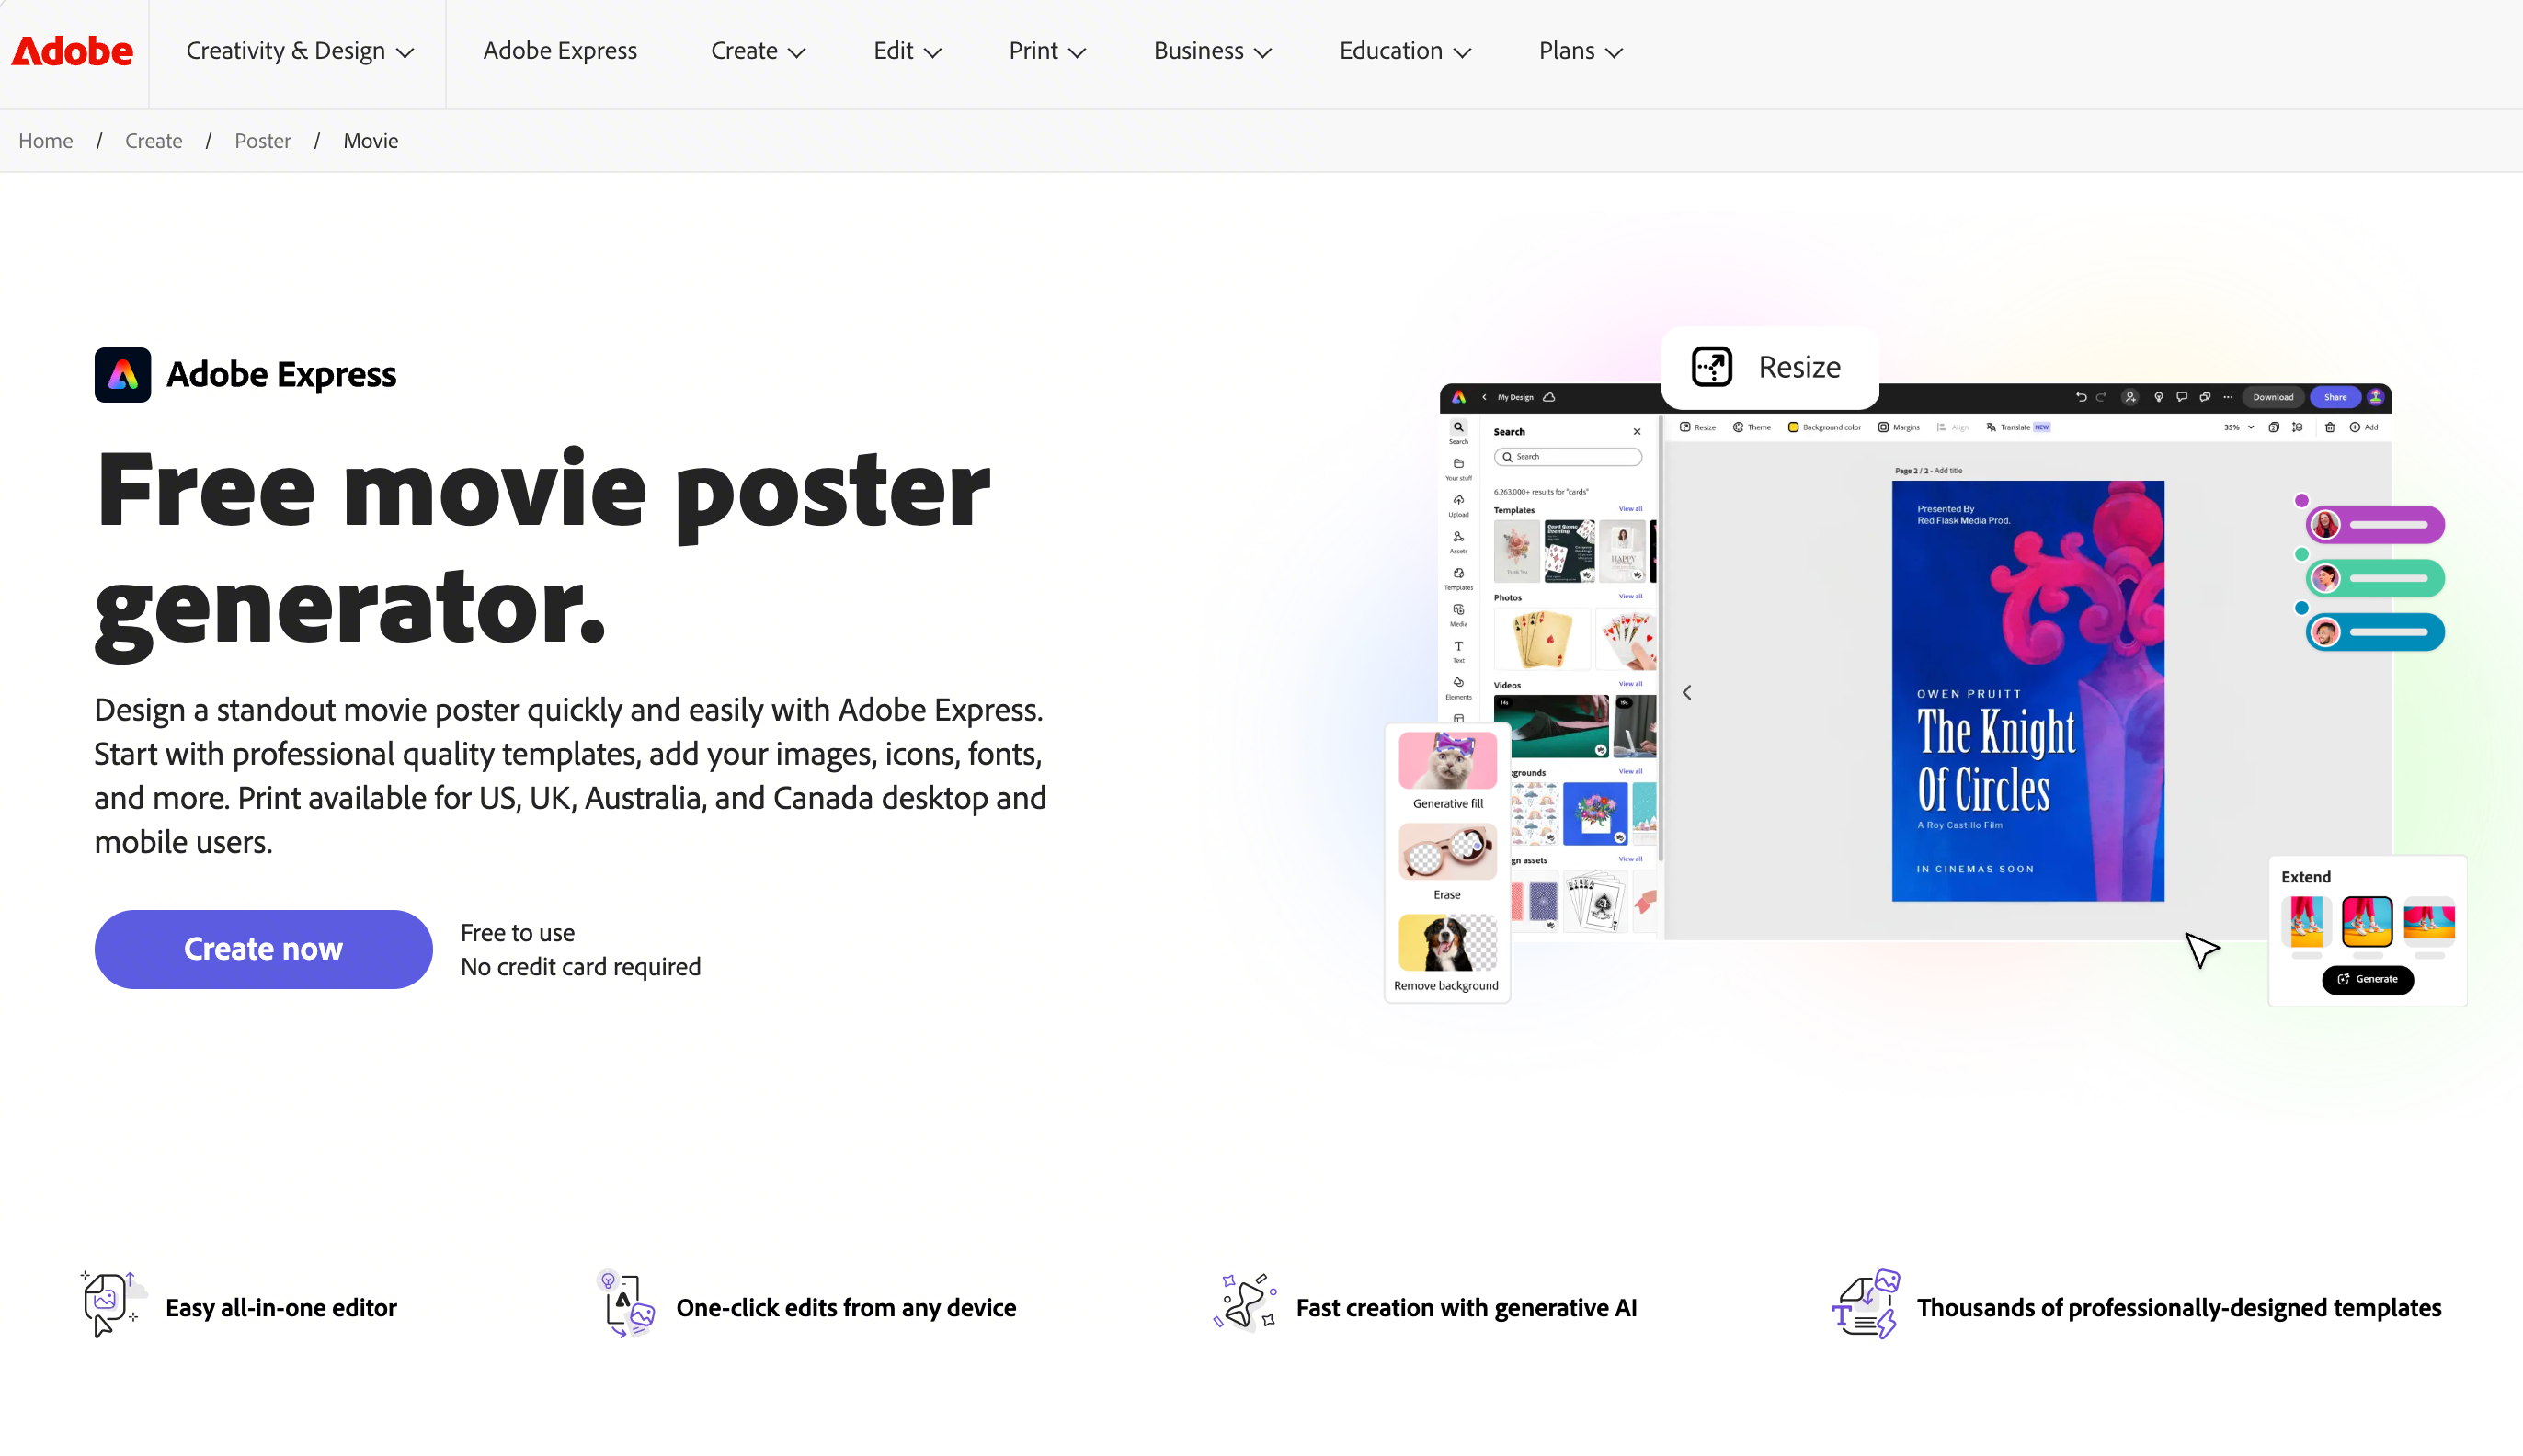
Task: Click the Generate button in the Extend panel
Action: [2368, 979]
